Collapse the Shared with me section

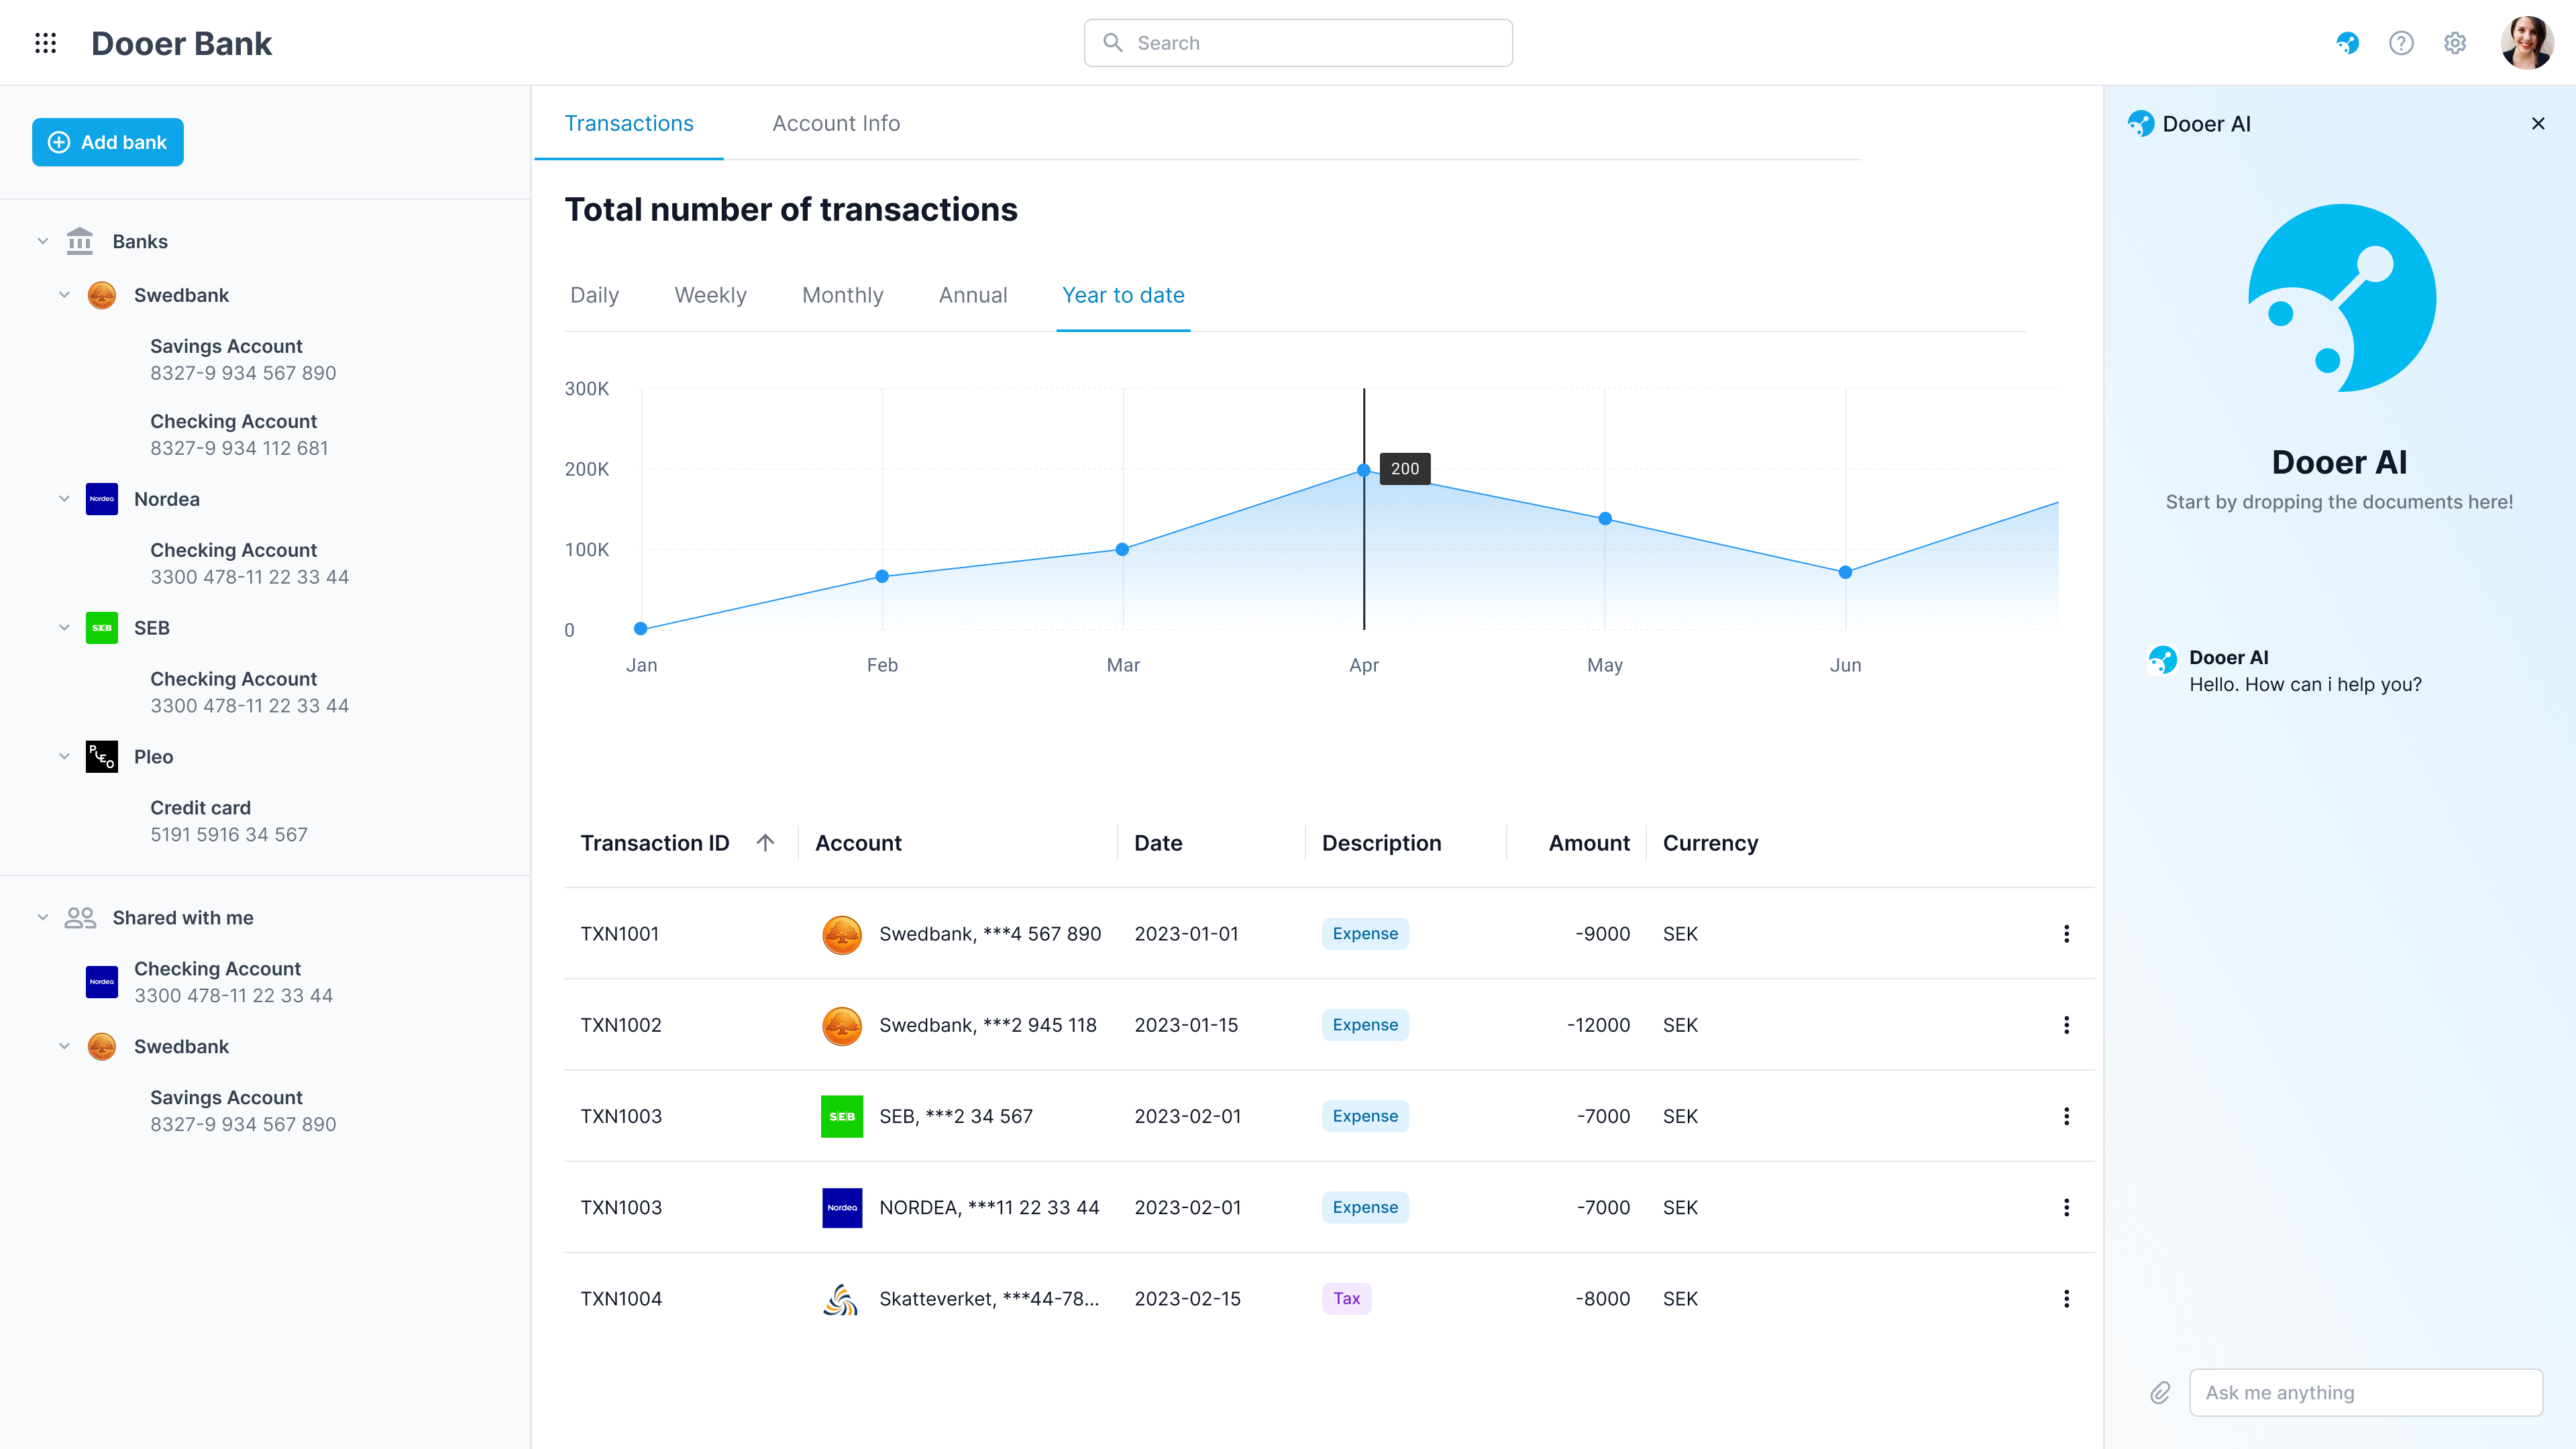click(43, 918)
